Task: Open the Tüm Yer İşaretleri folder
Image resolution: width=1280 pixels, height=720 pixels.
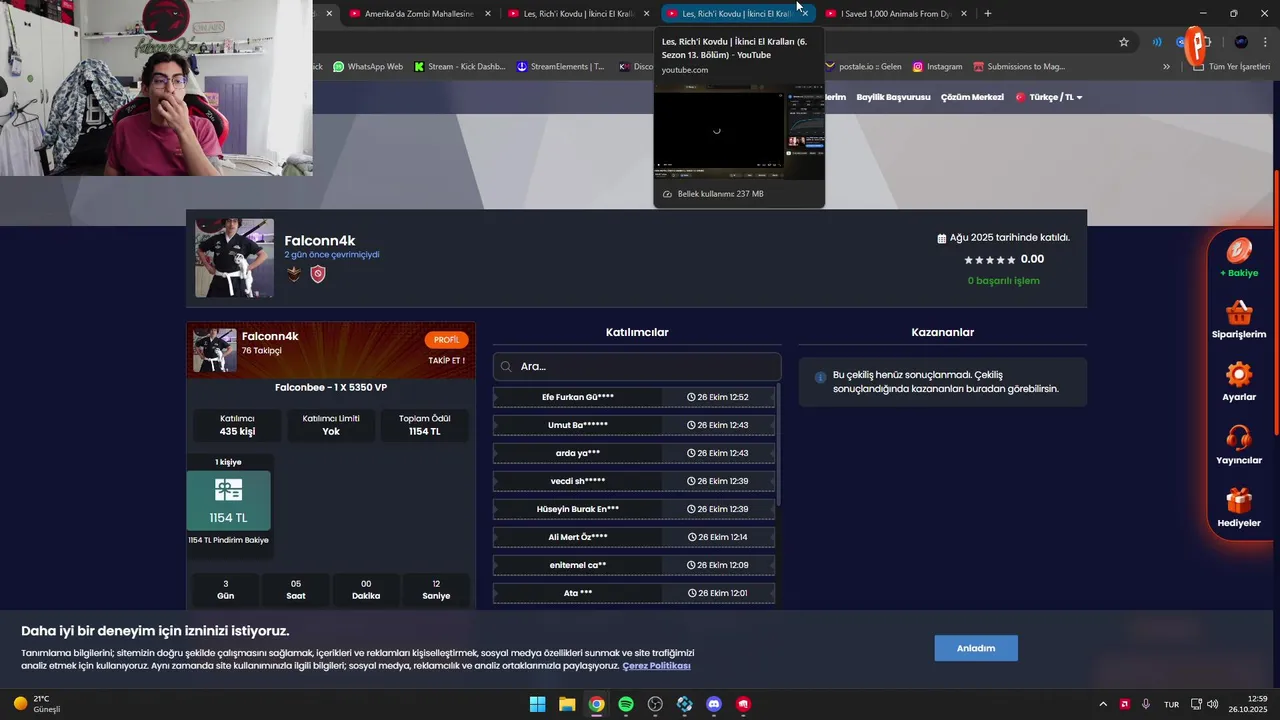Action: [1232, 67]
